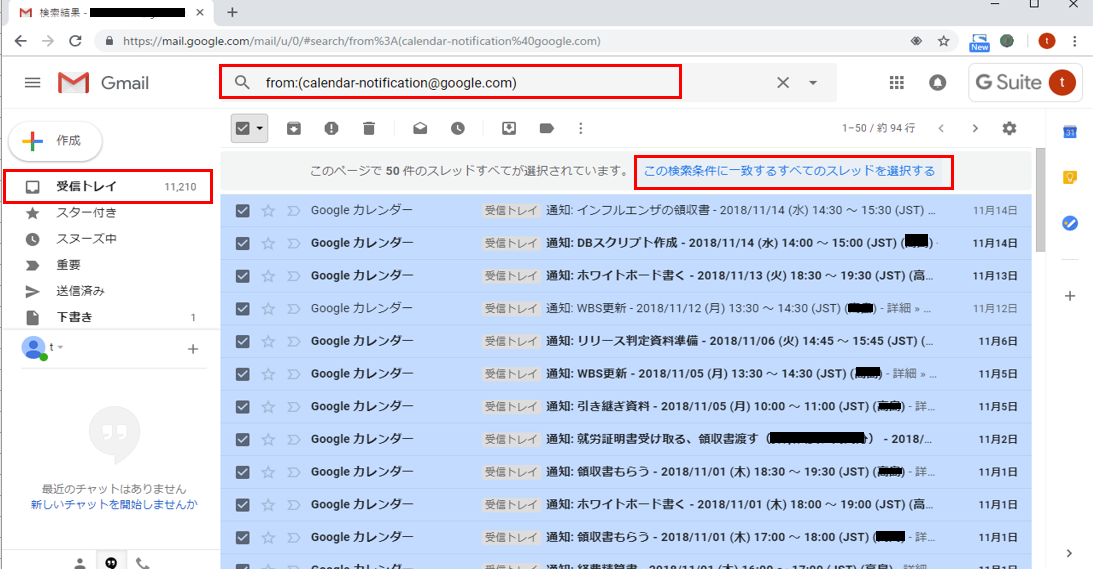The width and height of the screenshot is (1093, 569).
Task: Open the スヌーズ中 folder
Action: [x=86, y=239]
